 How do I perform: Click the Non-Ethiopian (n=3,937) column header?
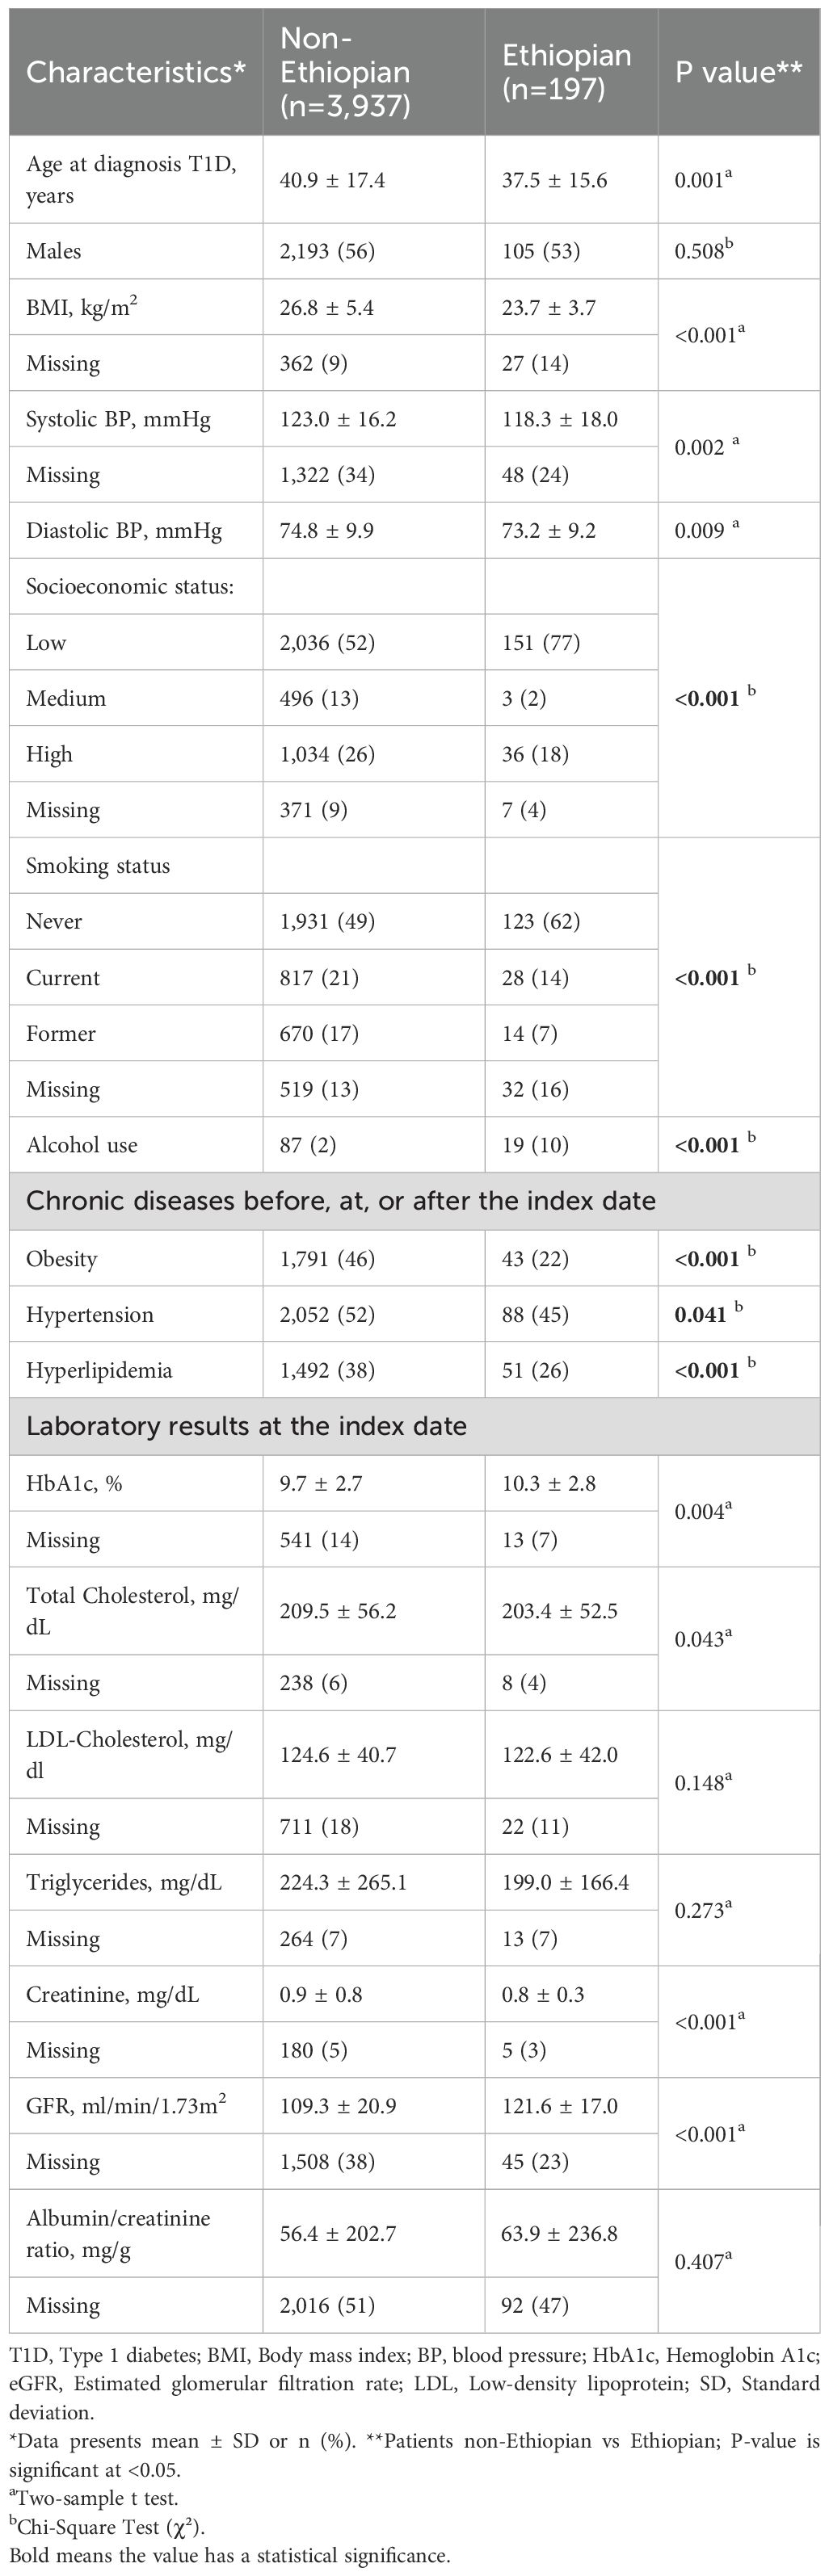[345, 72]
